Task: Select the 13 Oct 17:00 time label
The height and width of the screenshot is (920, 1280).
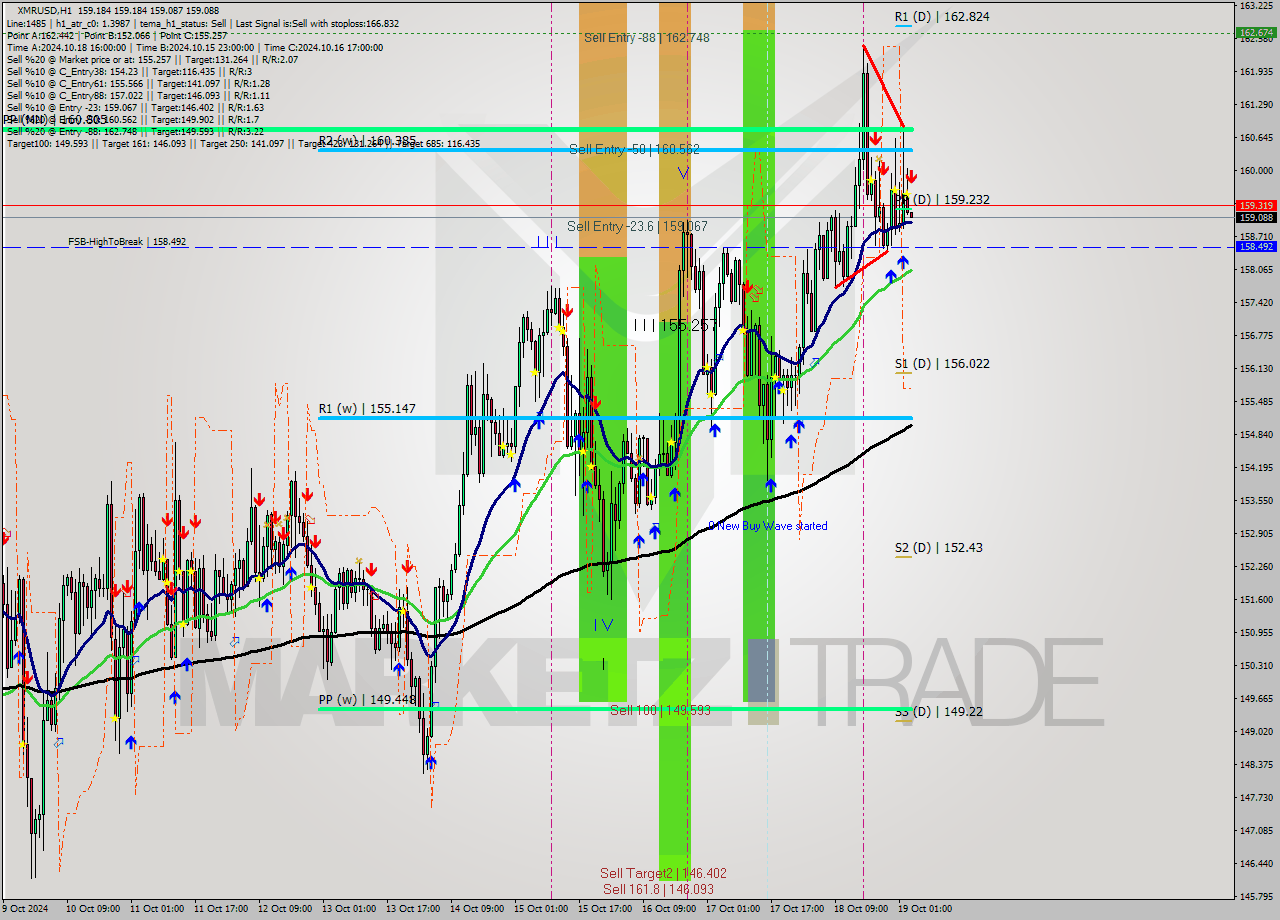Action: pos(412,909)
